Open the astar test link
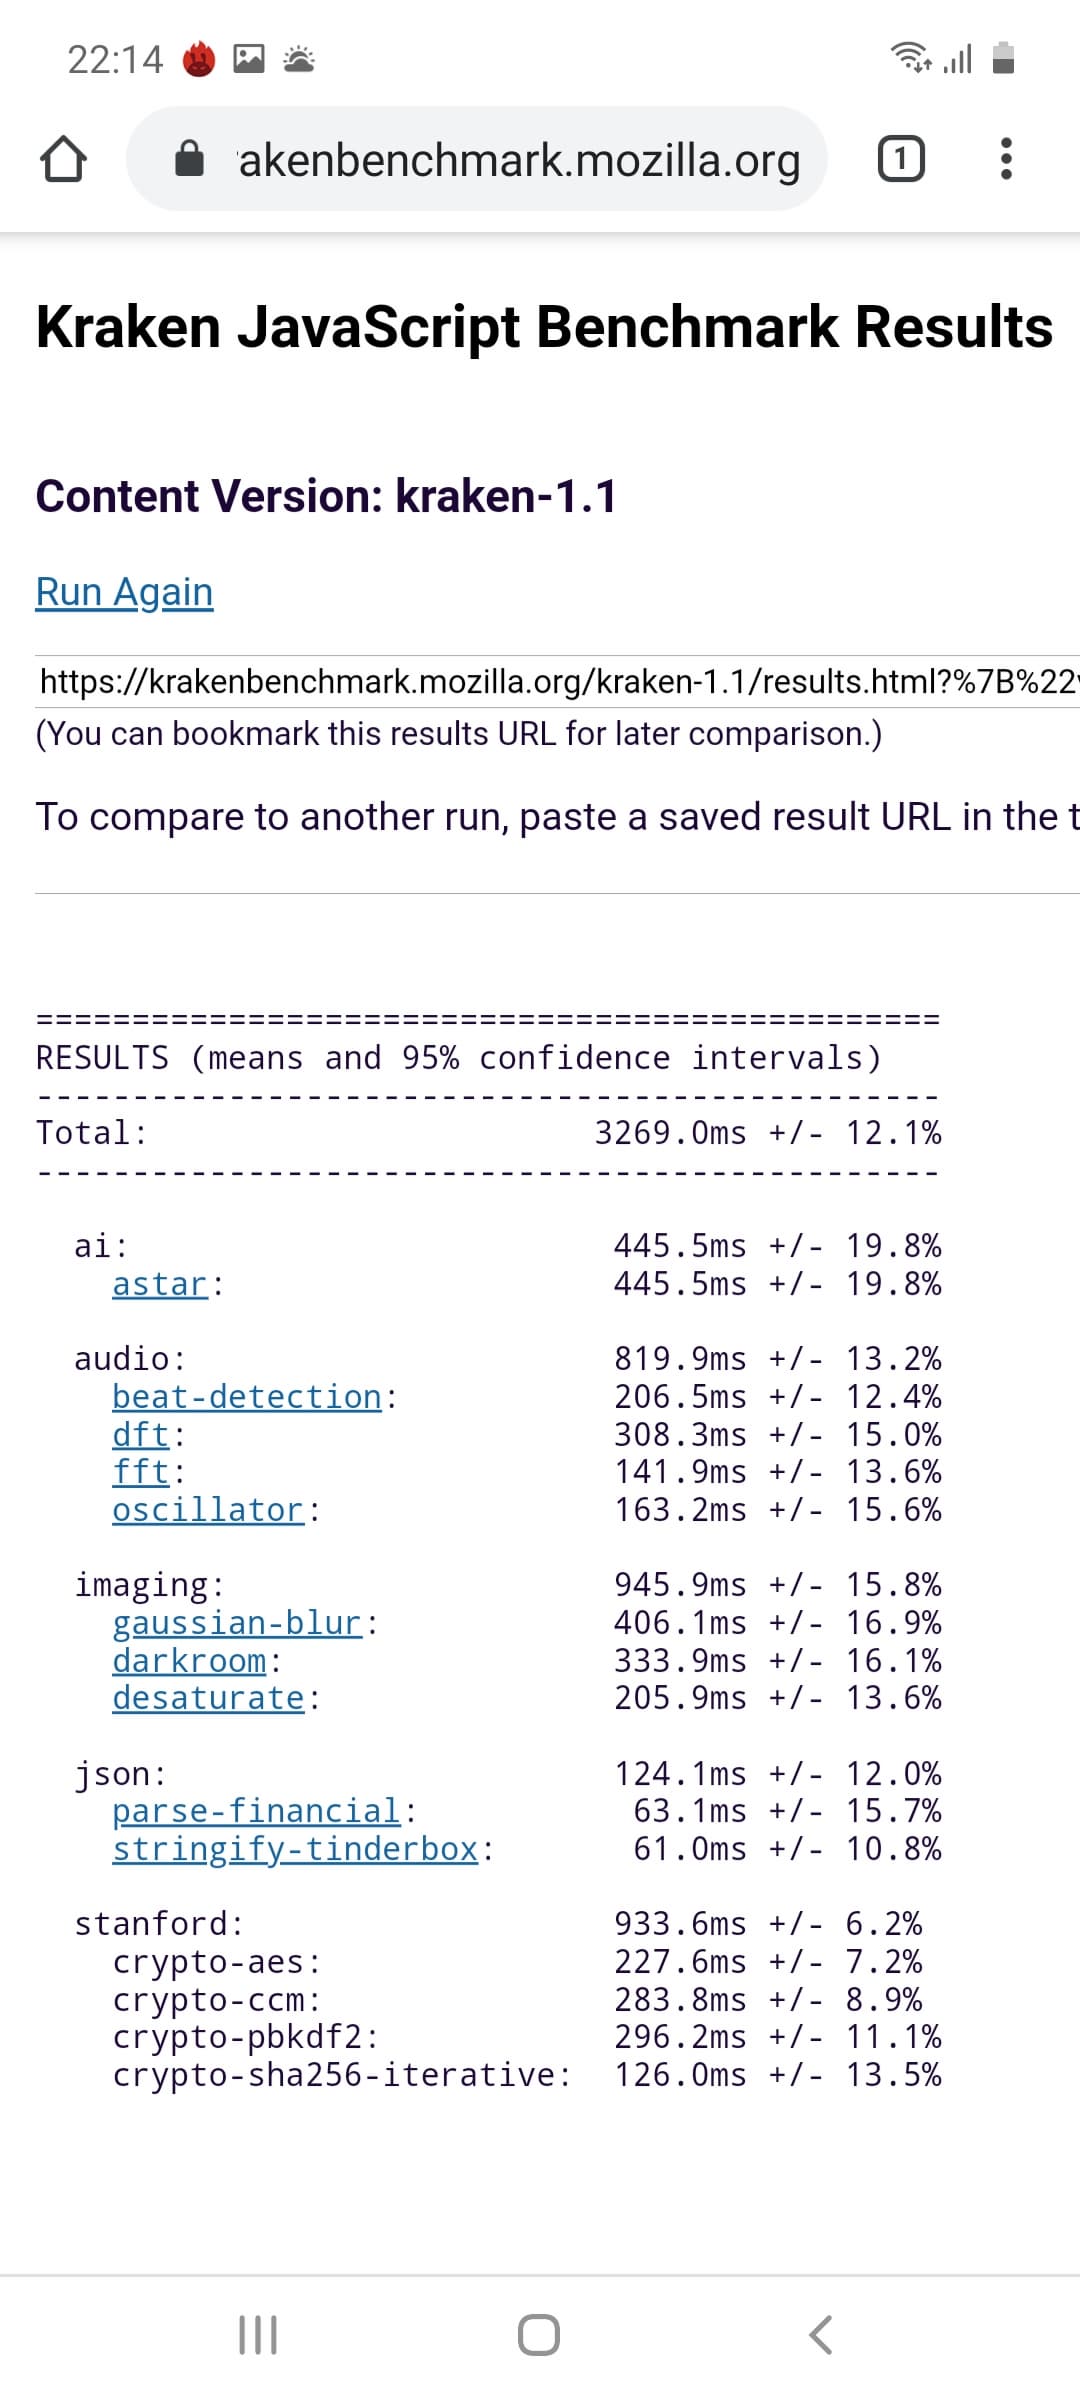1080x2400 pixels. click(x=160, y=1284)
